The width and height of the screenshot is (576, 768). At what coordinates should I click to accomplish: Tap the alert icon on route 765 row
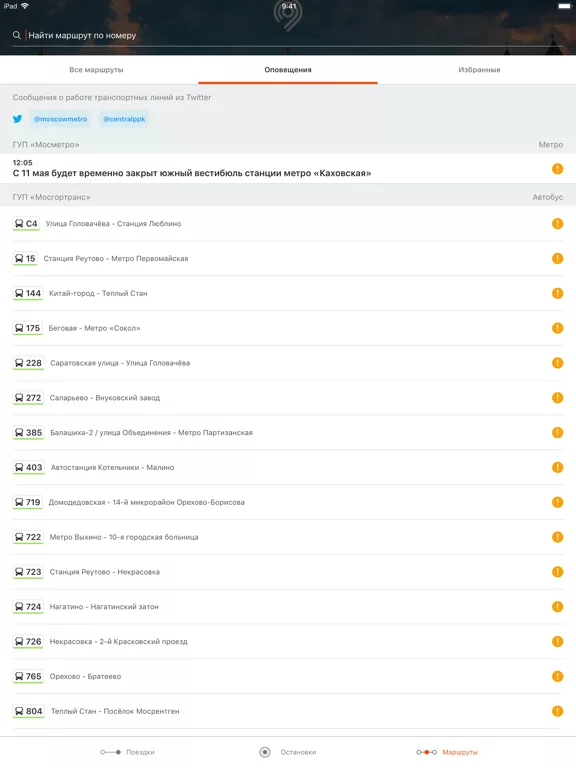[x=557, y=675]
